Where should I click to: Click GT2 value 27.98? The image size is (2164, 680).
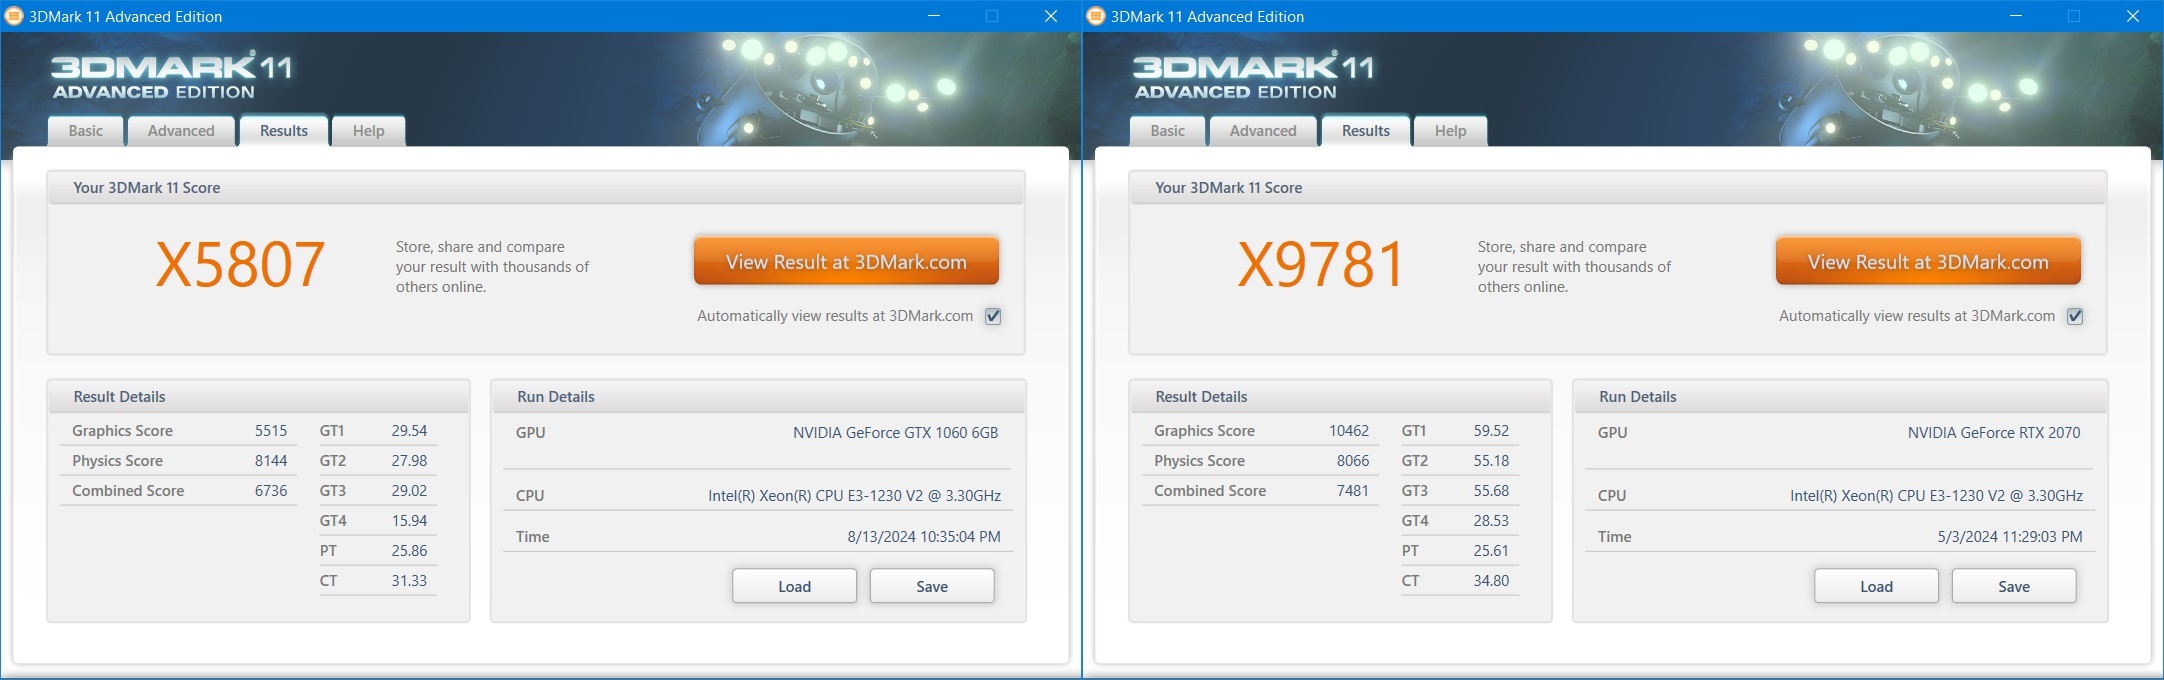pos(409,461)
